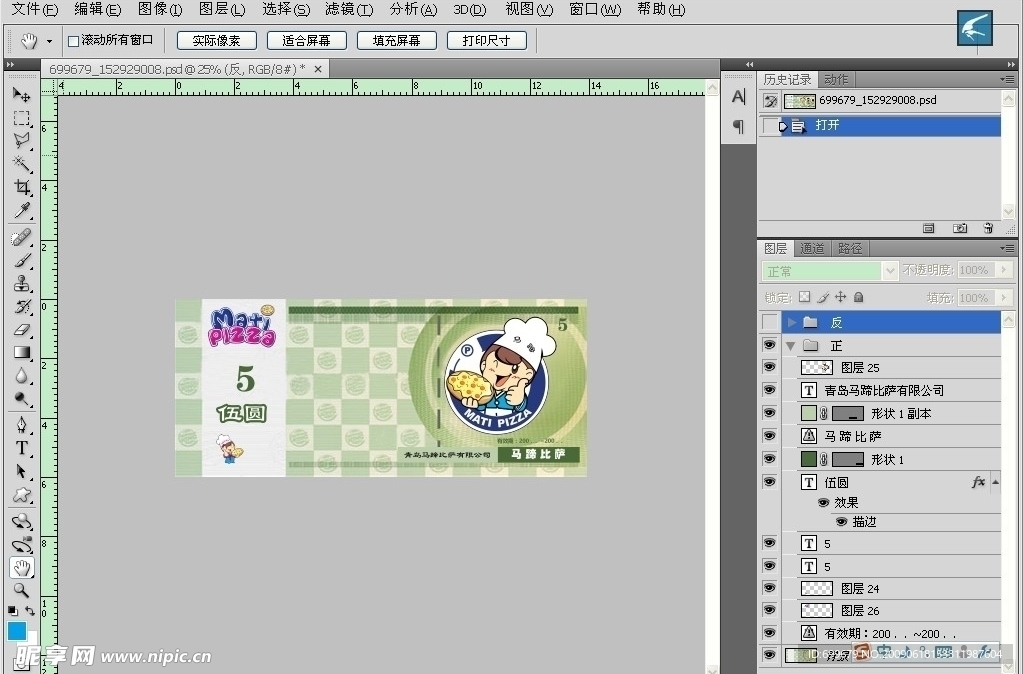Select the Healing Brush tool
Image resolution: width=1023 pixels, height=674 pixels.
[22, 237]
